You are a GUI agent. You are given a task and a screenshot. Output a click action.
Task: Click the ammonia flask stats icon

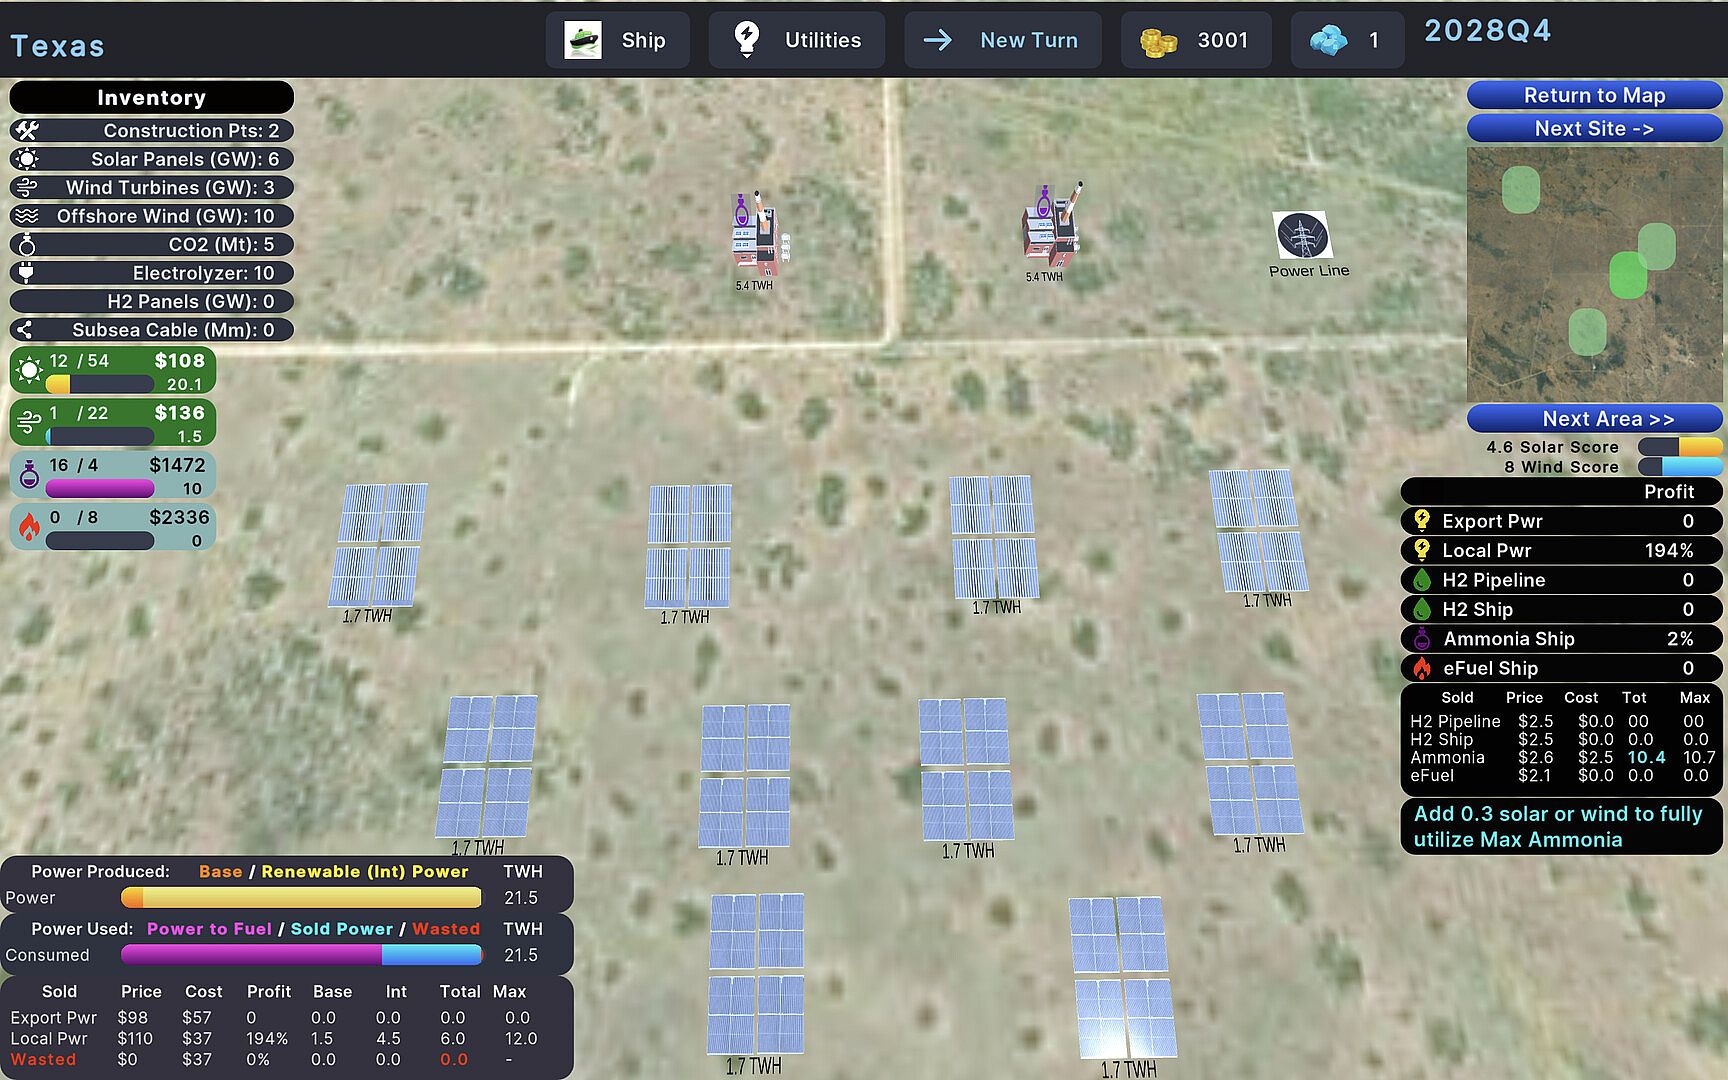tap(29, 475)
